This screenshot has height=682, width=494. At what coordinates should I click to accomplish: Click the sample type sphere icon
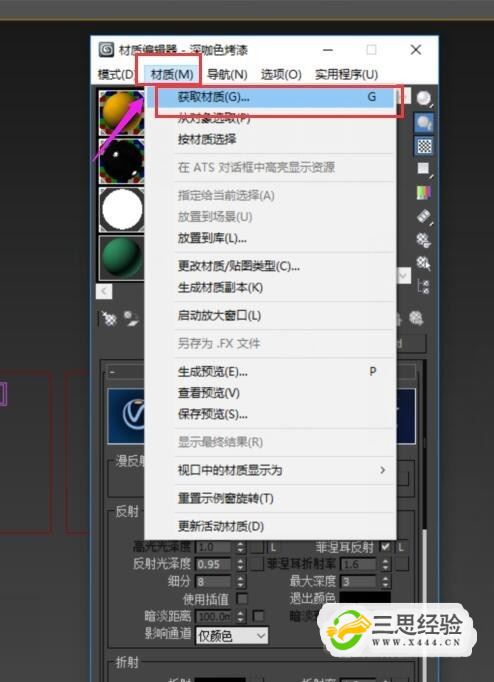pos(424,100)
